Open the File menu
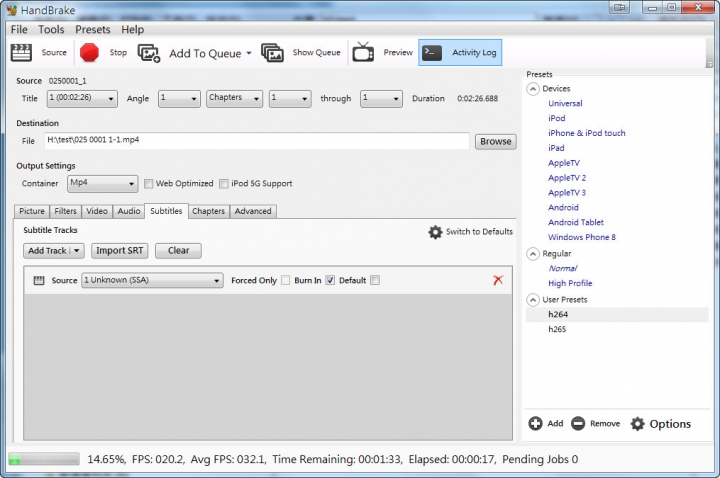Viewport: 720px width, 478px height. (x=19, y=29)
